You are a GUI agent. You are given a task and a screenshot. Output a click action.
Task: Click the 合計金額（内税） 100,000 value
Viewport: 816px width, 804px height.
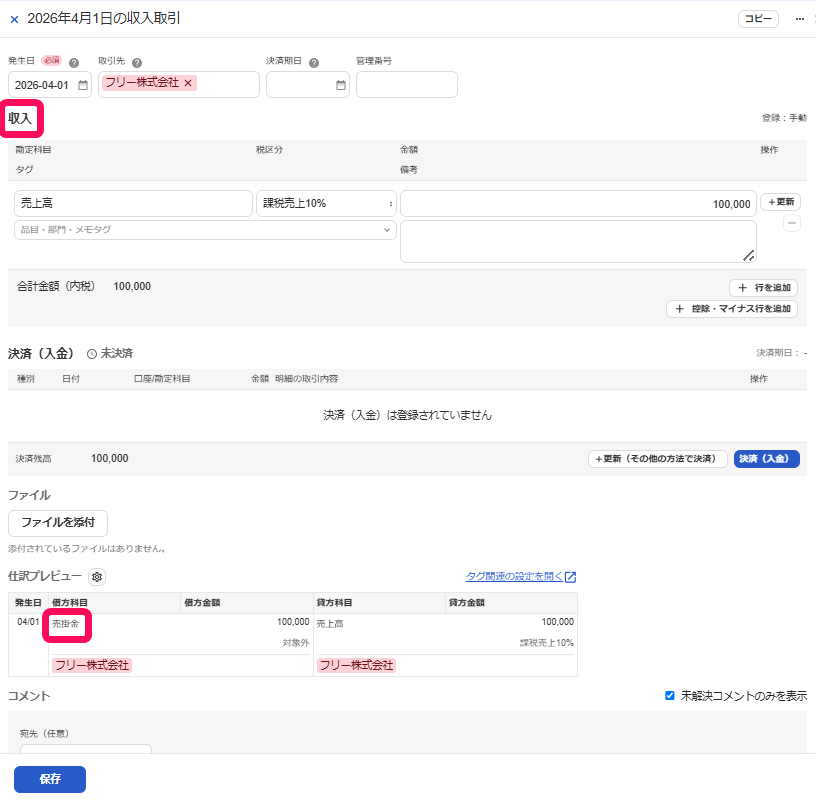click(132, 286)
